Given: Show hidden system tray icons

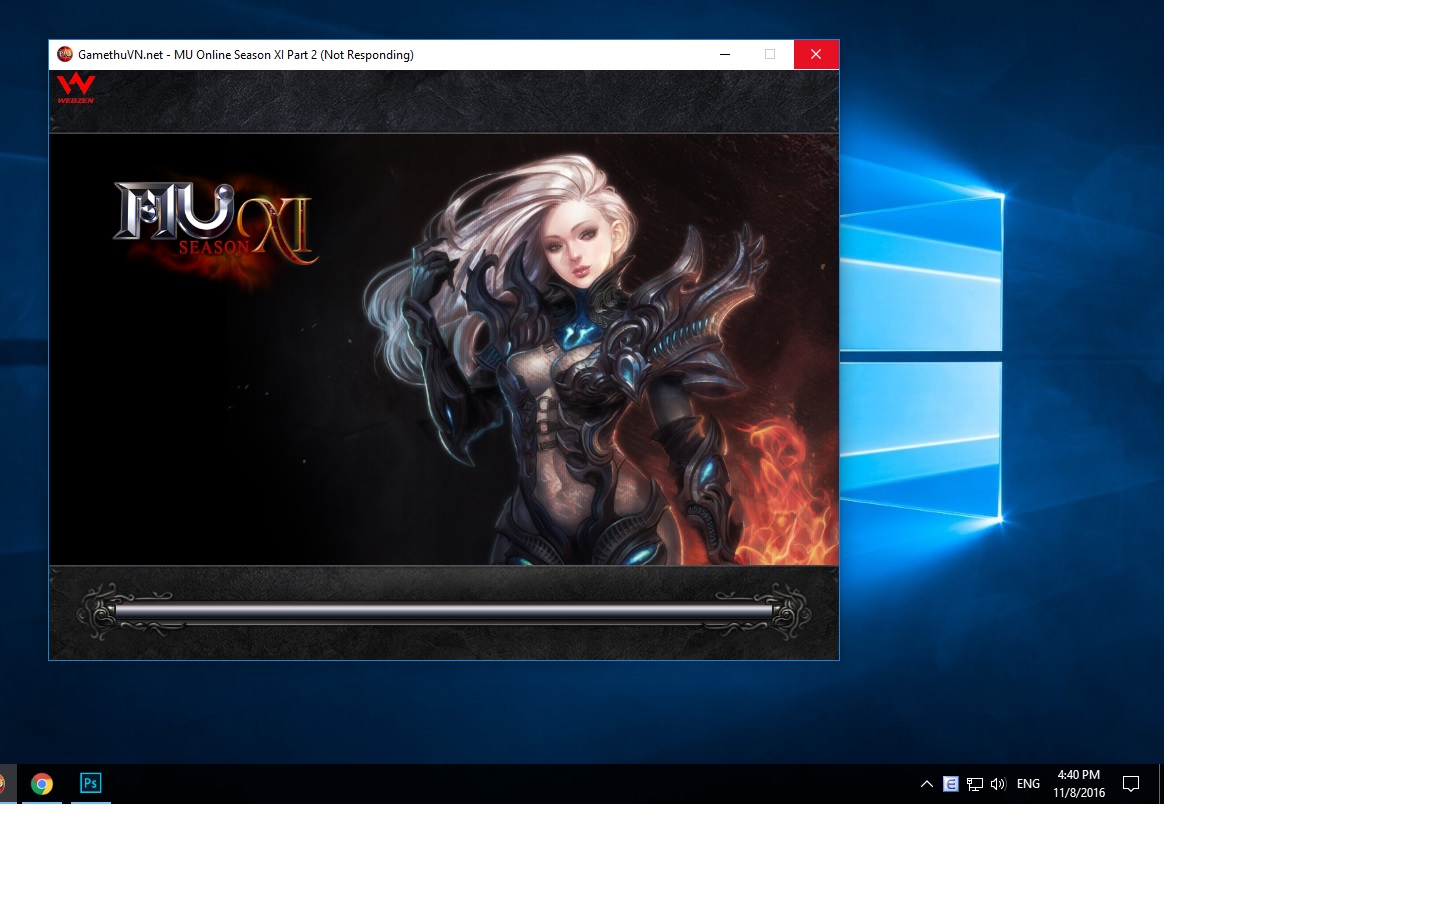Looking at the screenshot, I should [927, 784].
